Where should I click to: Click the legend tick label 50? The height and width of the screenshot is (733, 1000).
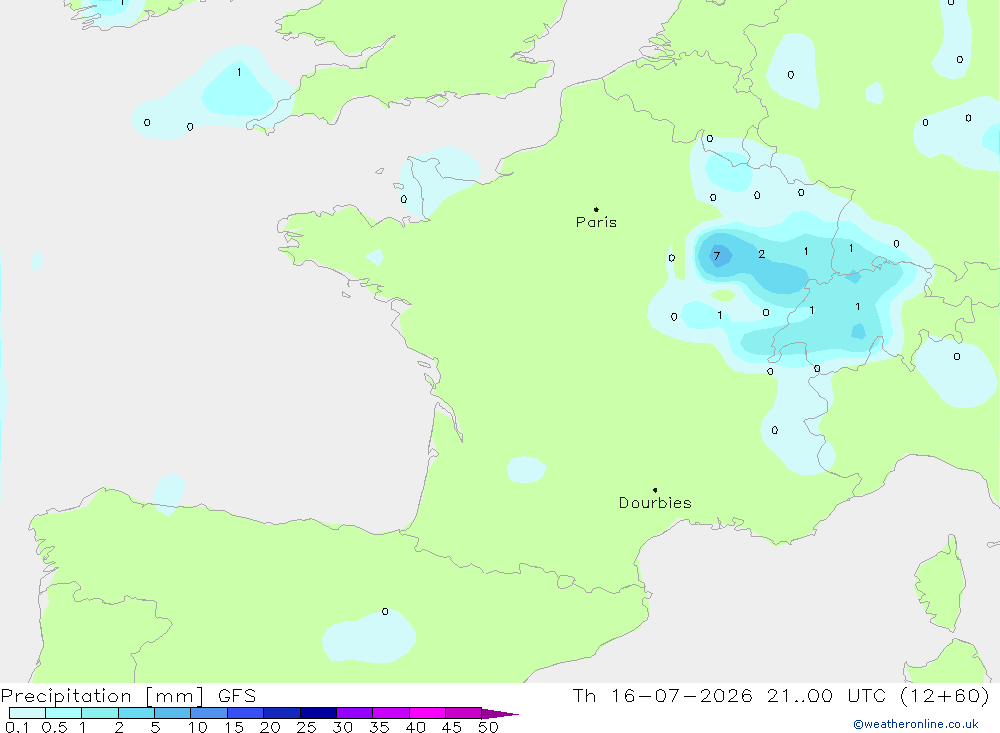point(488,727)
